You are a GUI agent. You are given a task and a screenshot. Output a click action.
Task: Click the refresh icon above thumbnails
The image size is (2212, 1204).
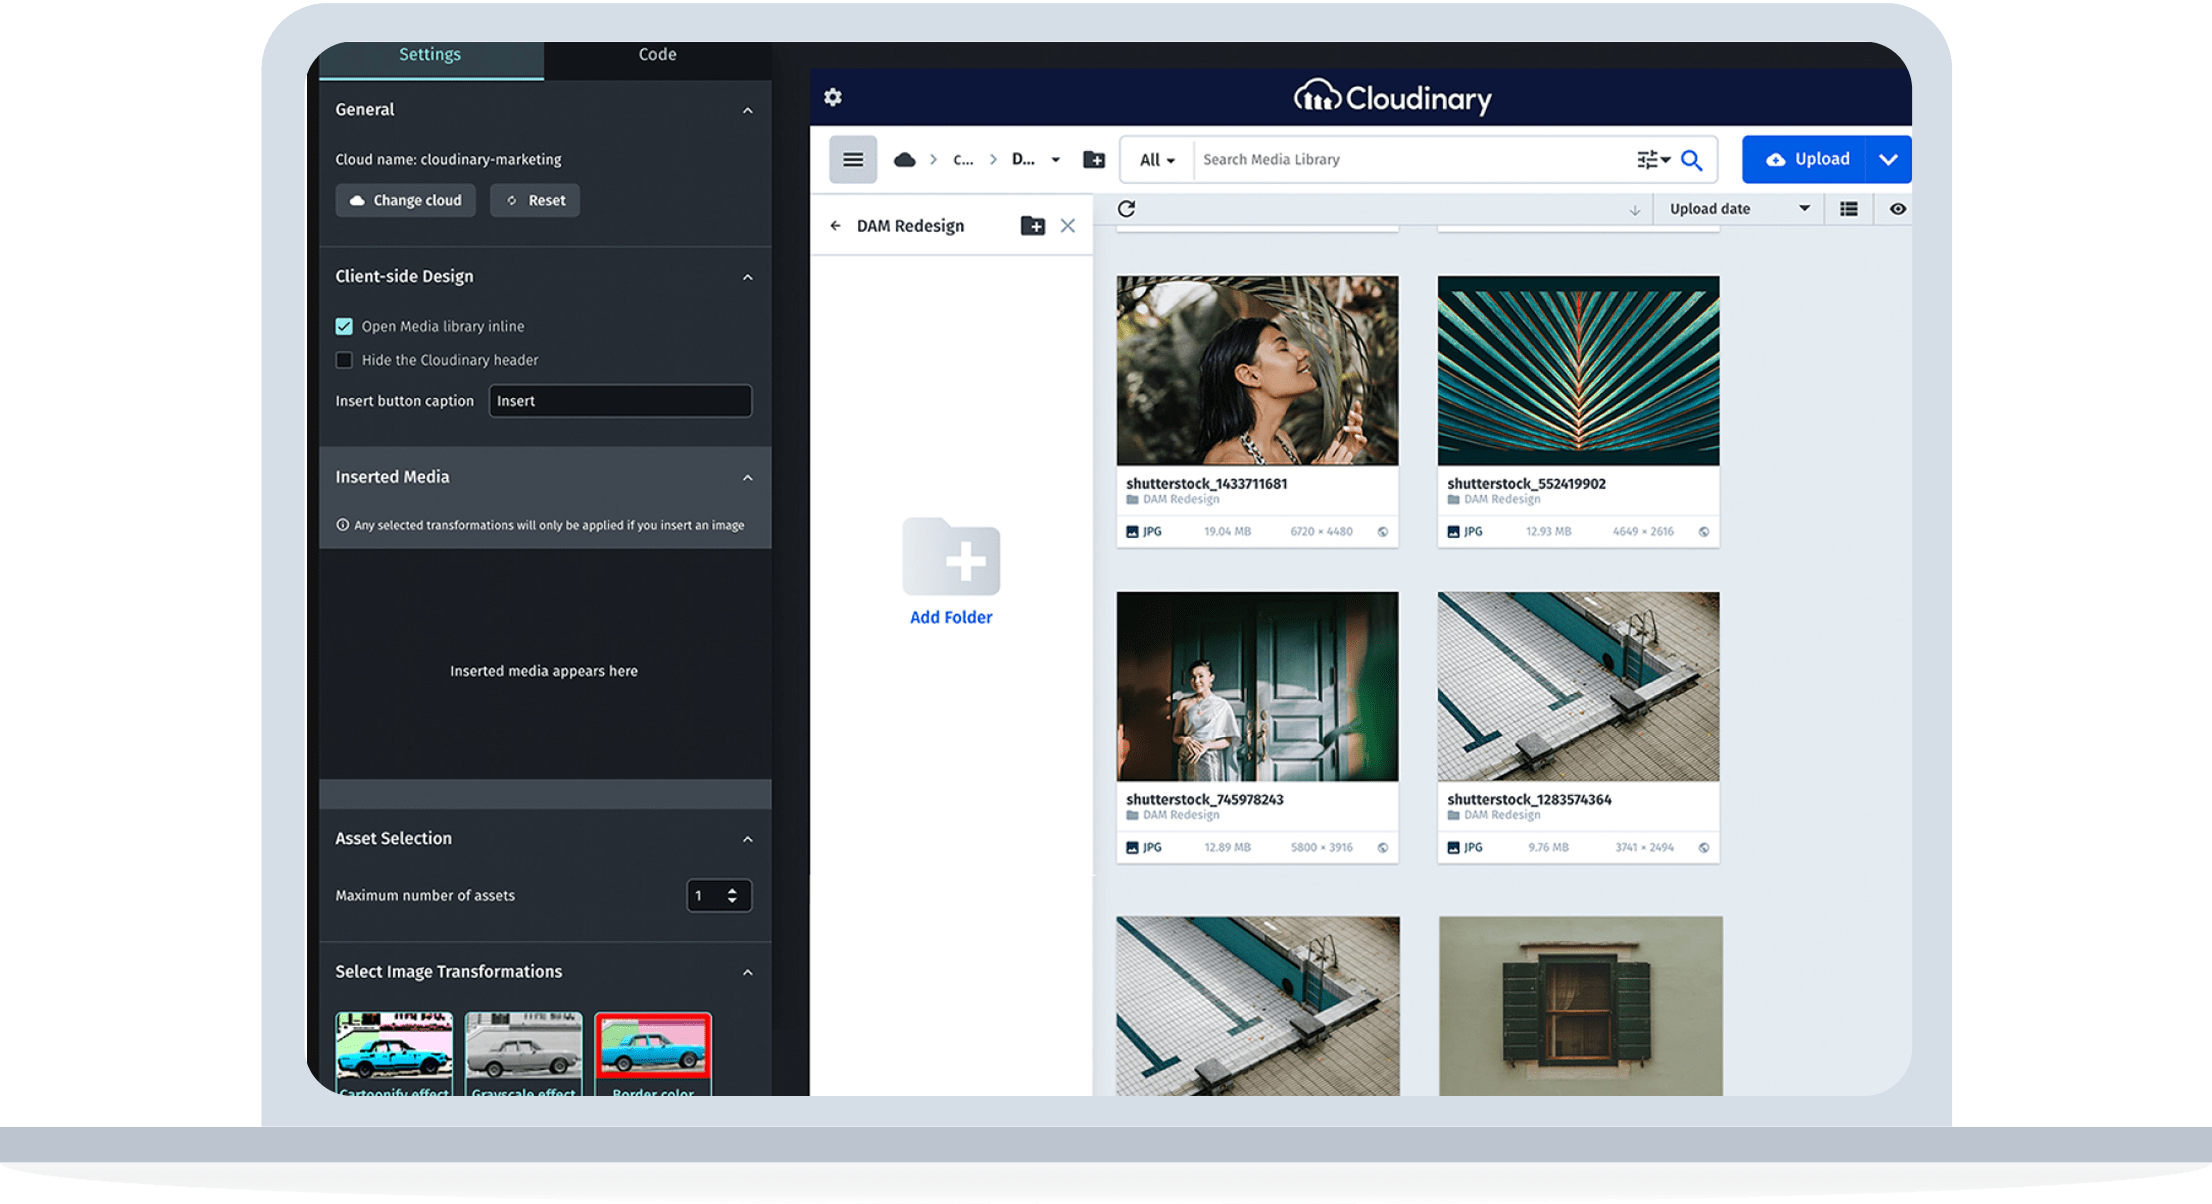pyautogui.click(x=1126, y=209)
